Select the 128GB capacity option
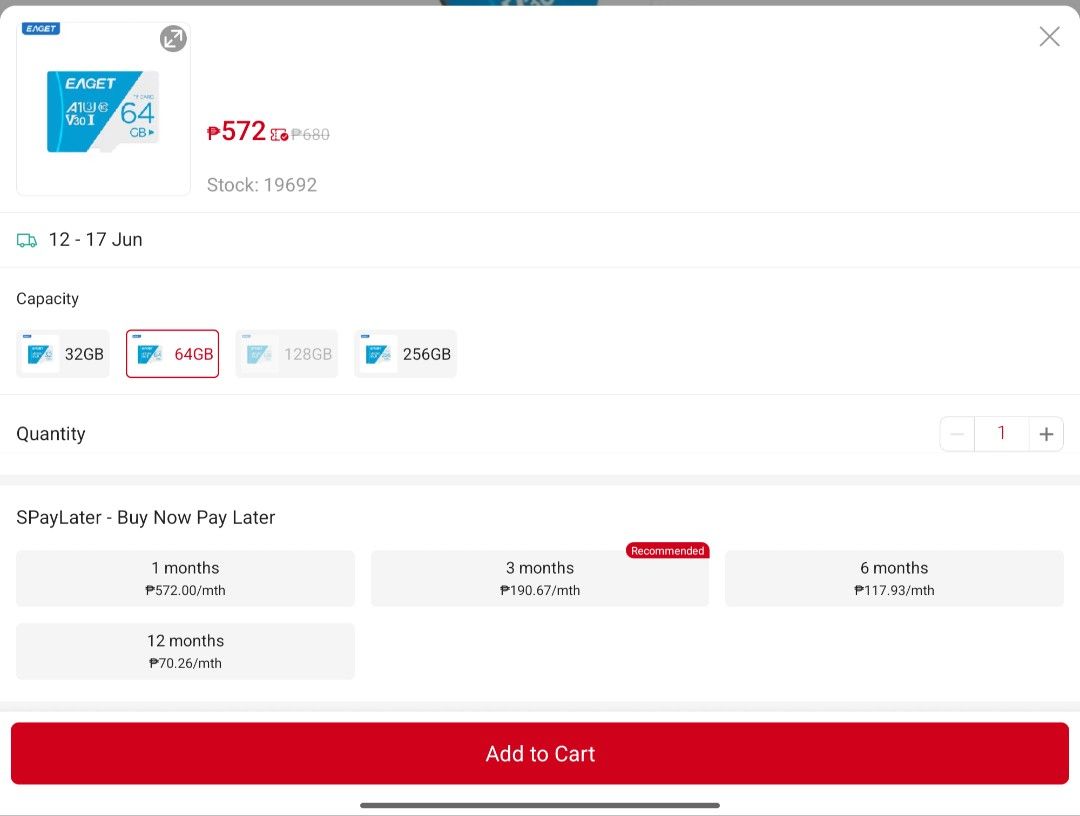 (x=287, y=354)
